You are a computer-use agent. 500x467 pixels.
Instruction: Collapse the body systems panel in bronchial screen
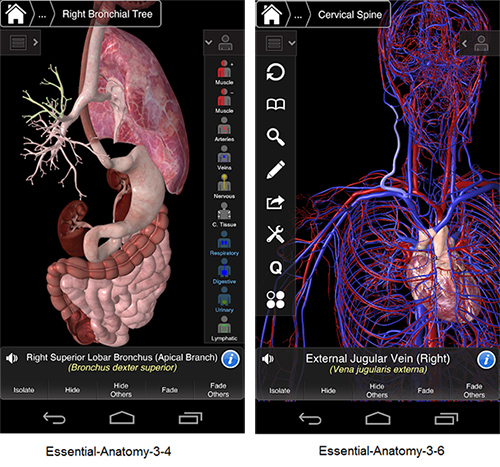(224, 43)
